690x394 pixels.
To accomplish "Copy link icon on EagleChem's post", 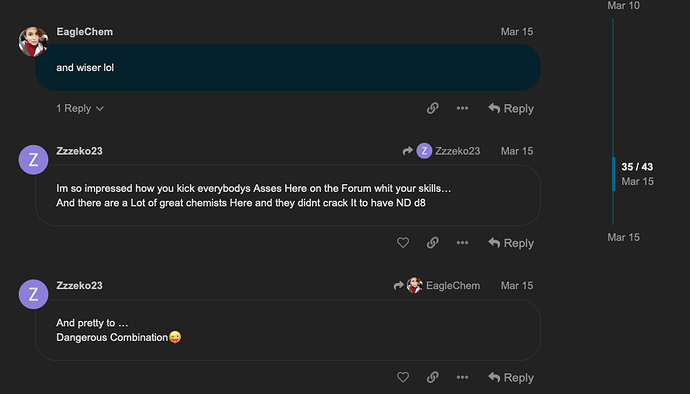I will [433, 108].
